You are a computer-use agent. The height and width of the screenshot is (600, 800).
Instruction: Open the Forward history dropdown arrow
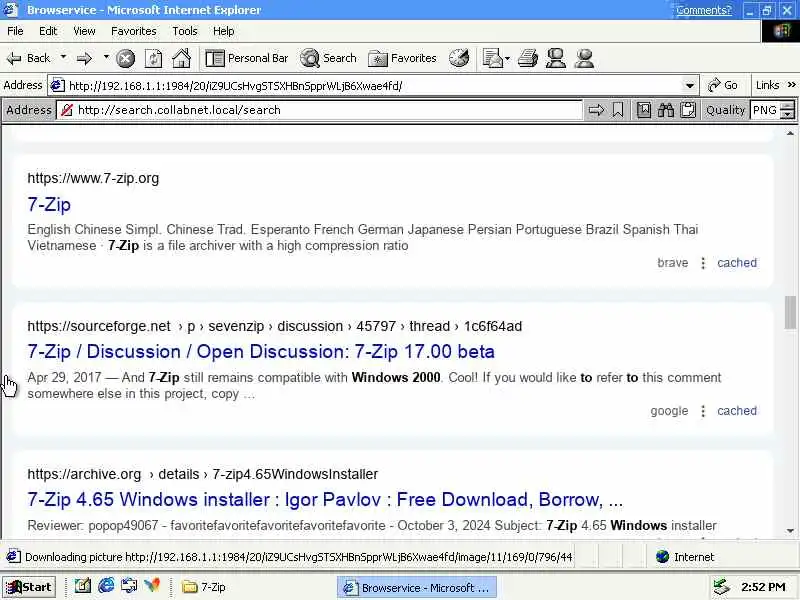[106, 57]
